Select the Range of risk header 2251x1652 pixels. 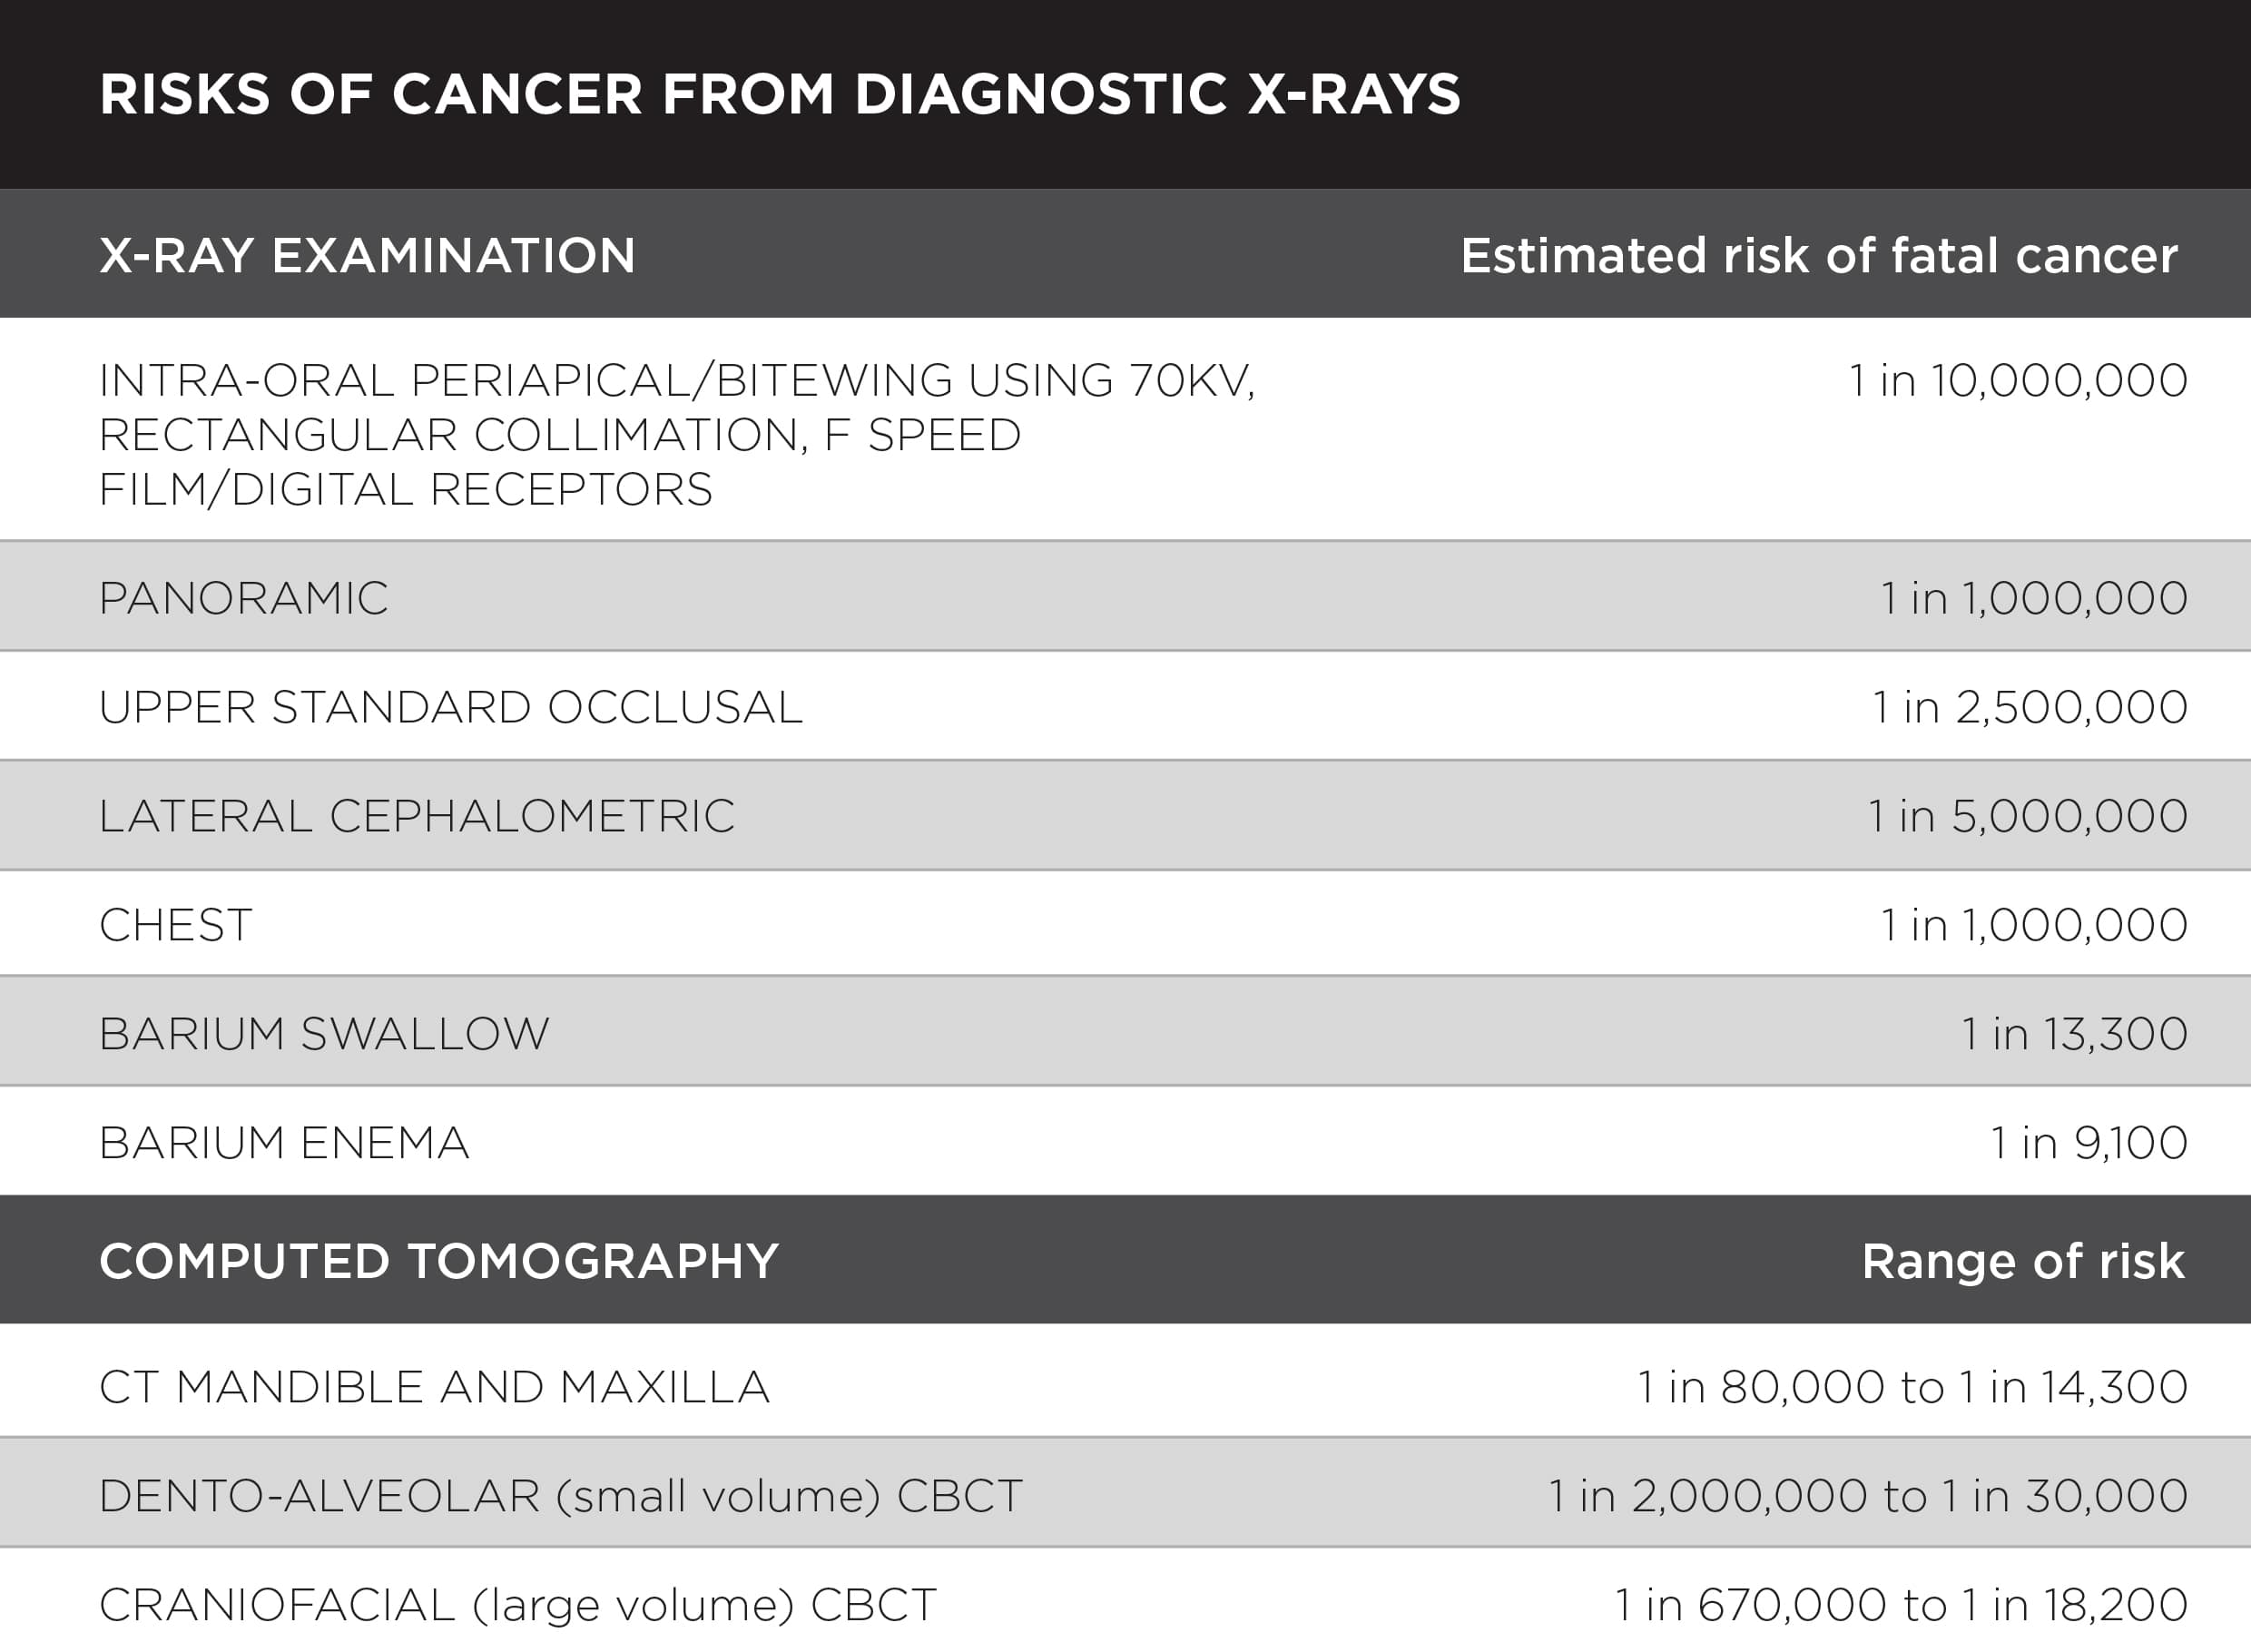pyautogui.click(x=2023, y=1261)
